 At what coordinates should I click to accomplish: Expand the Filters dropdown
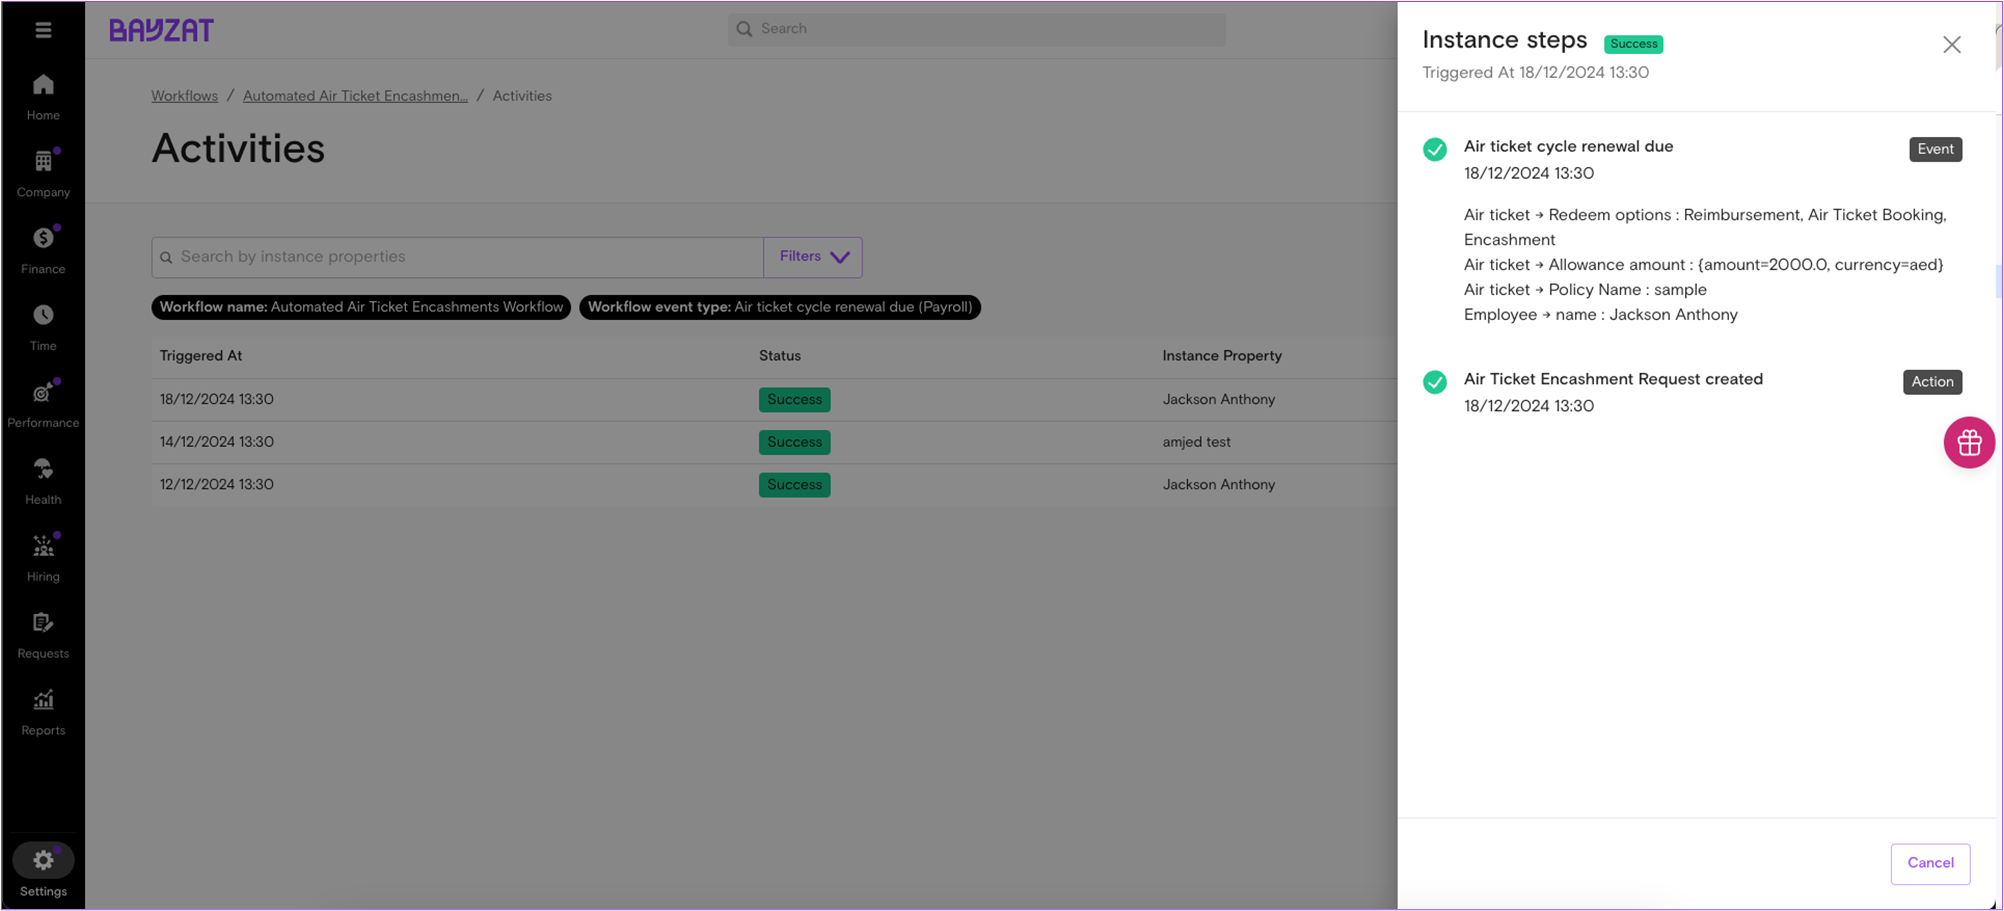[x=813, y=257]
